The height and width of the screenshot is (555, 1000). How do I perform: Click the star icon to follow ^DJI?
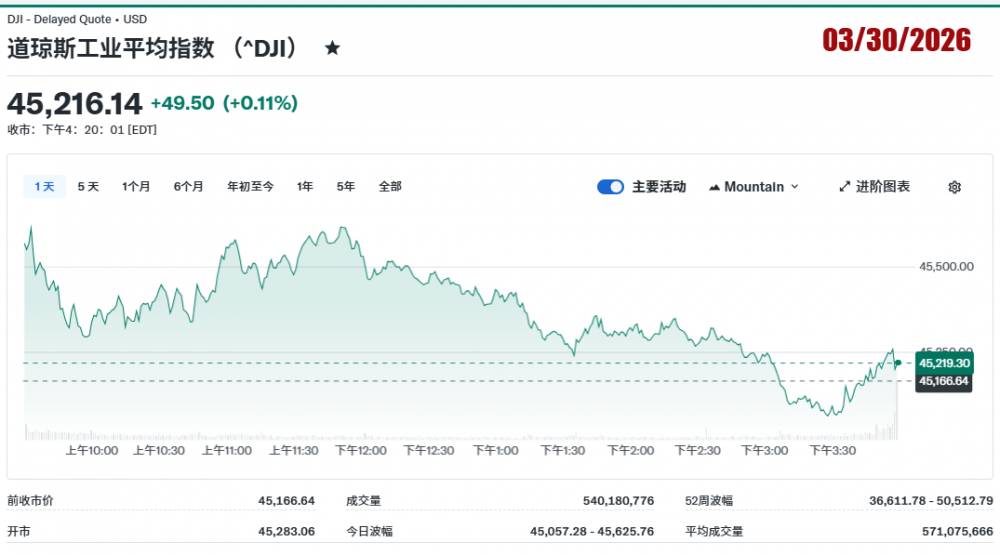pos(332,48)
